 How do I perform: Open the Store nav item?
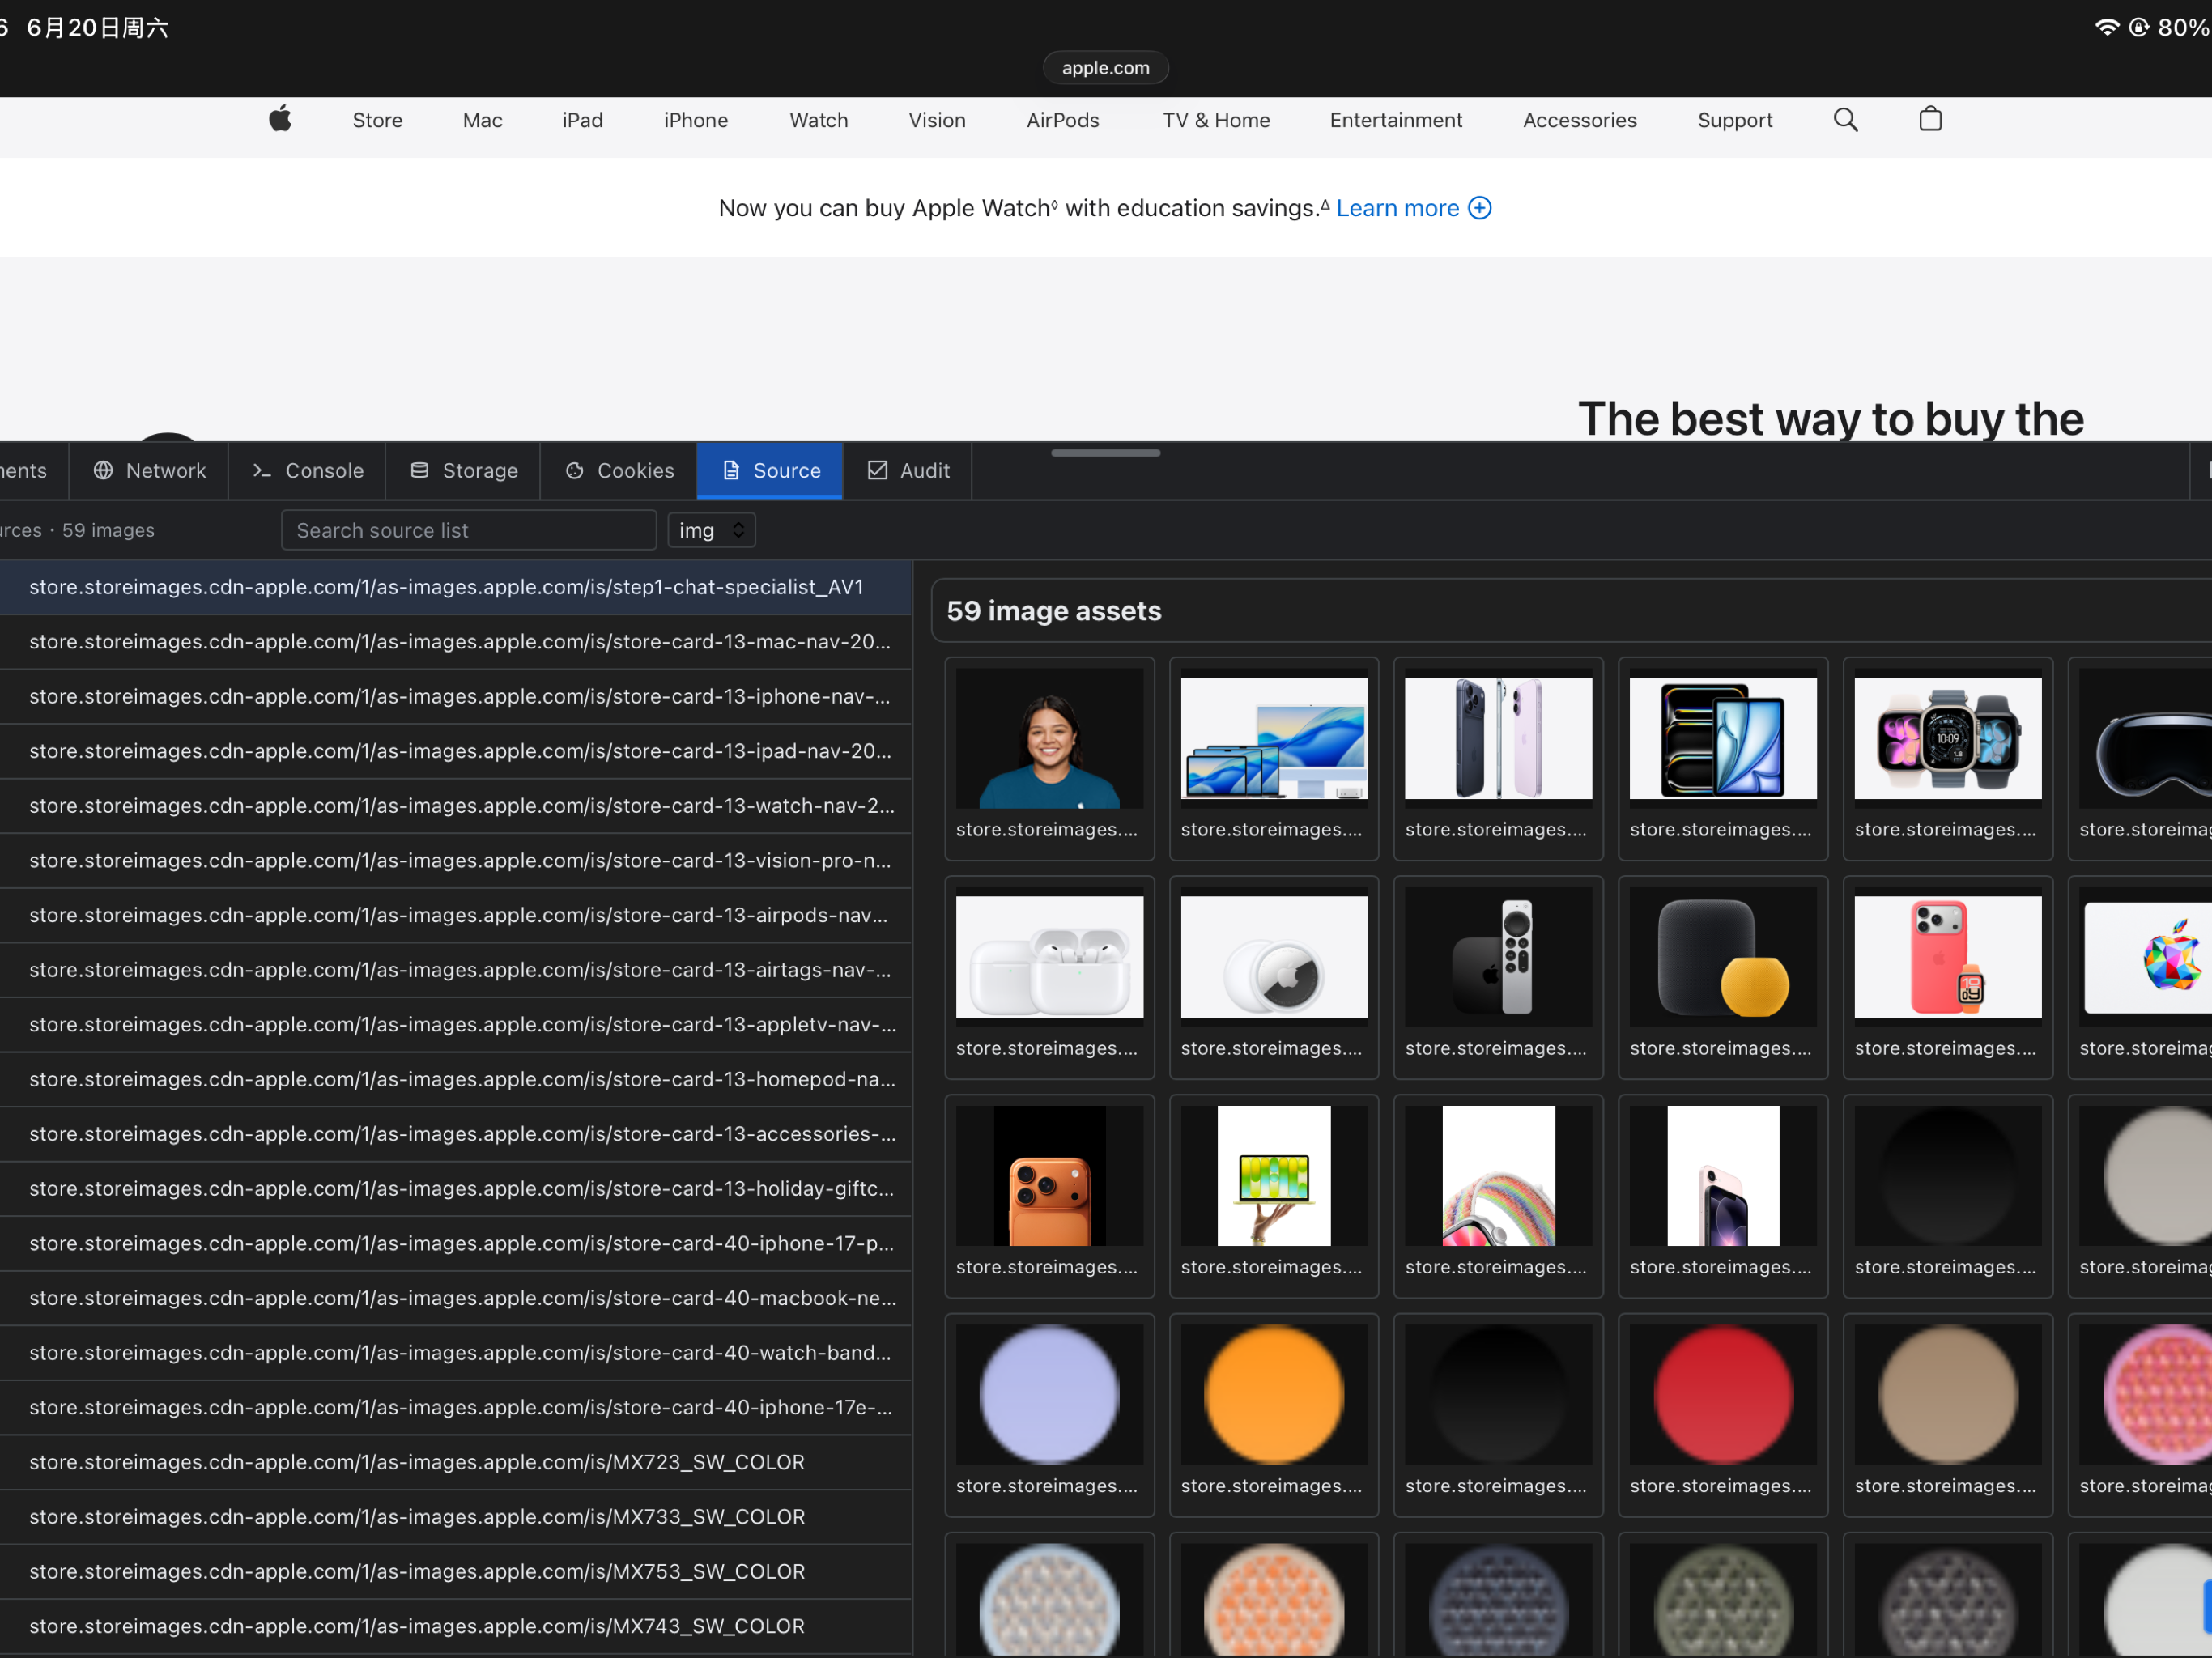point(377,120)
